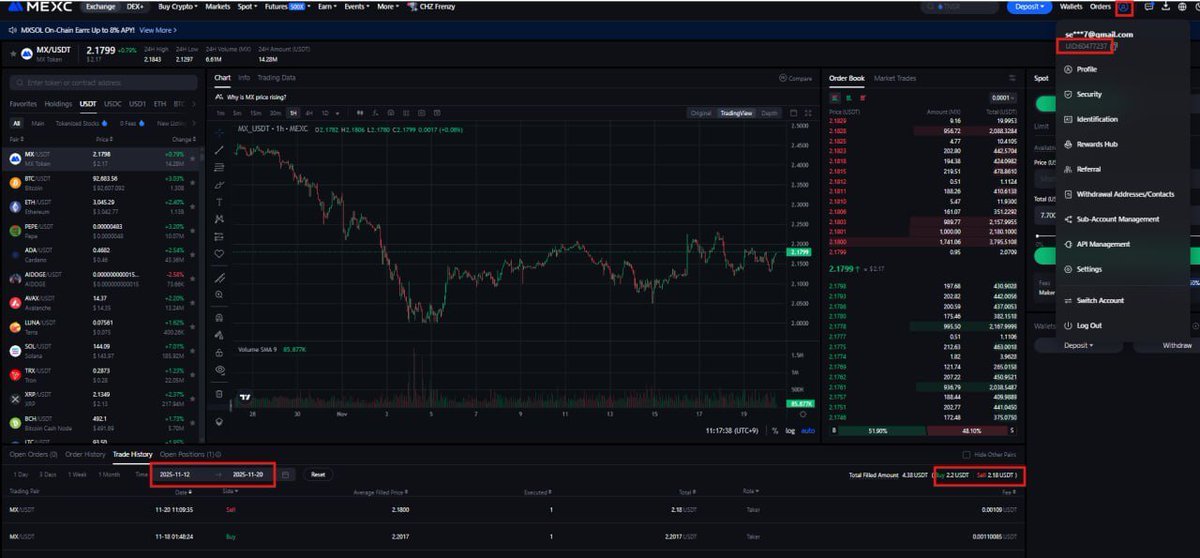The width and height of the screenshot is (1200, 558).
Task: Open the calendar icon beside date range
Action: (287, 474)
